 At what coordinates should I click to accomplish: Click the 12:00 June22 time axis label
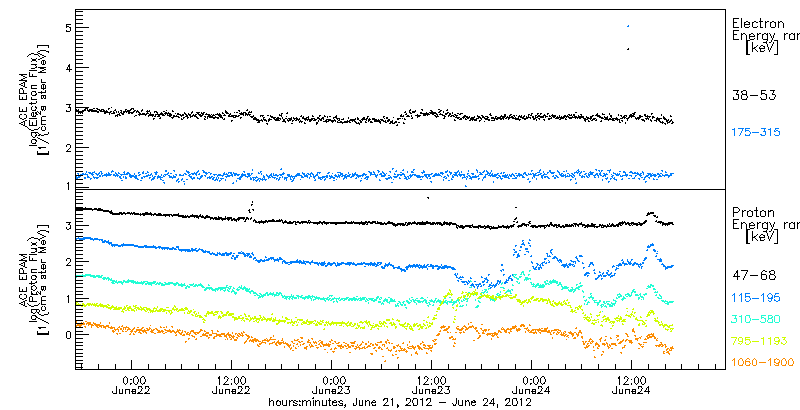[x=232, y=385]
